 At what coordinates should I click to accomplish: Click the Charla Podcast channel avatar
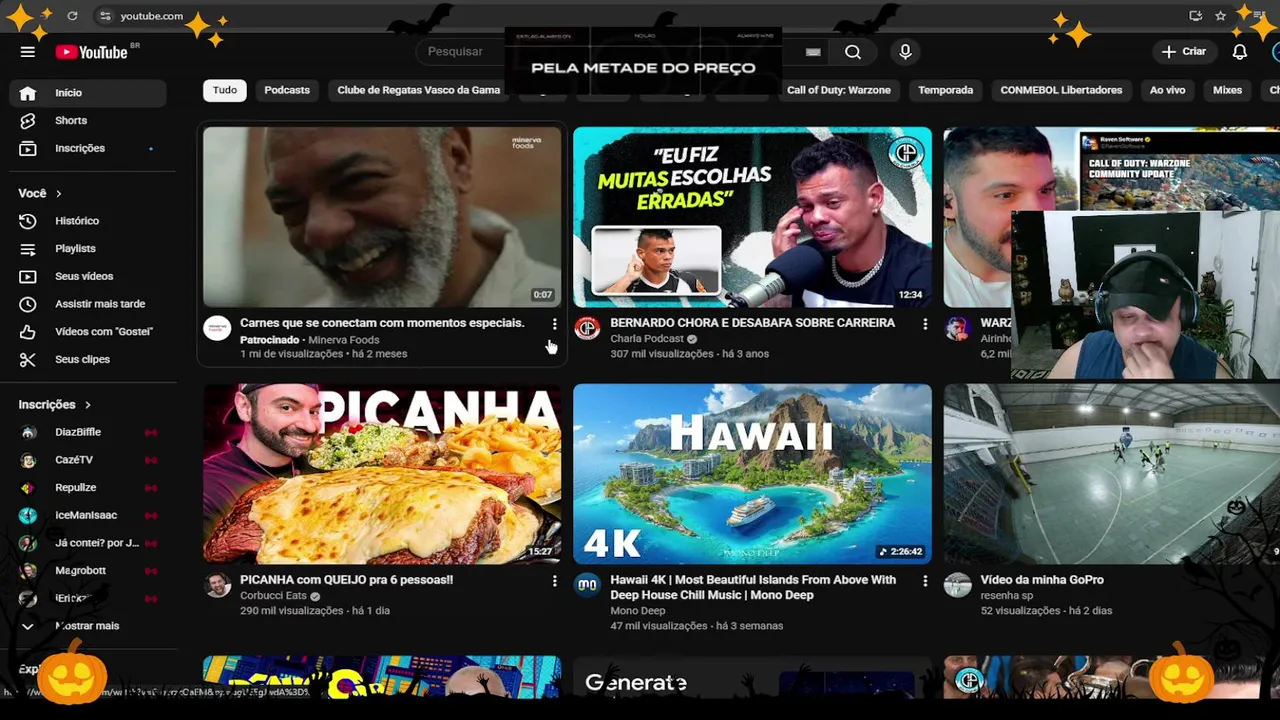pos(587,328)
